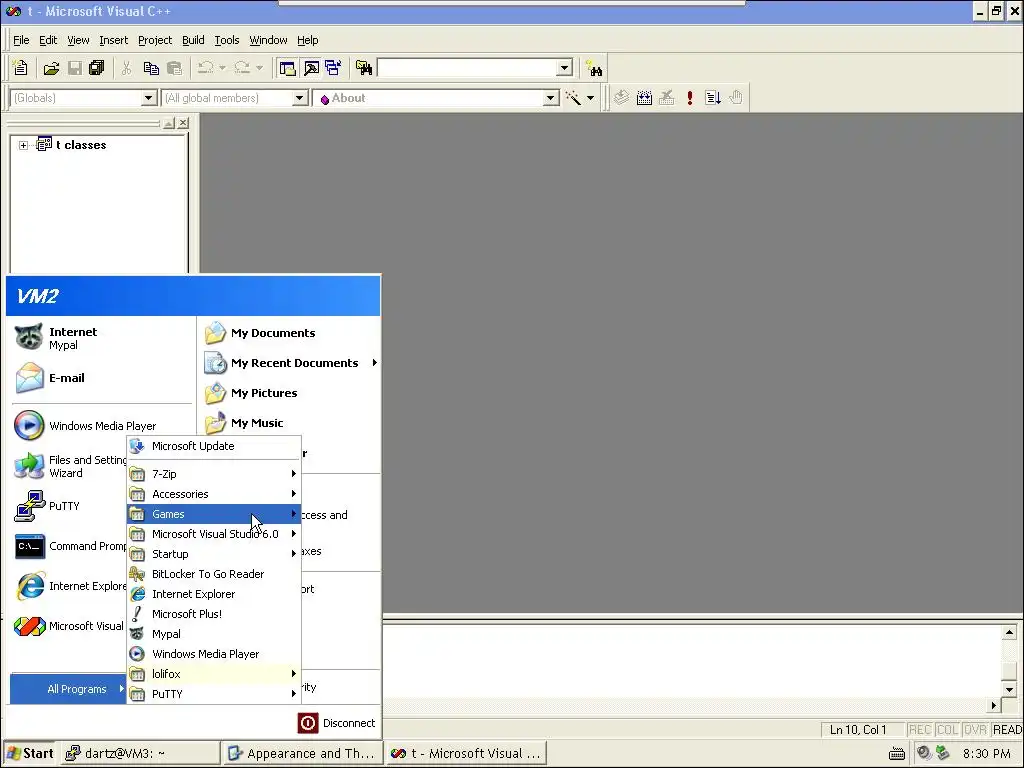Click Ln 10, Col 1 status indicator
Screen dimensions: 1024x768
(858, 729)
